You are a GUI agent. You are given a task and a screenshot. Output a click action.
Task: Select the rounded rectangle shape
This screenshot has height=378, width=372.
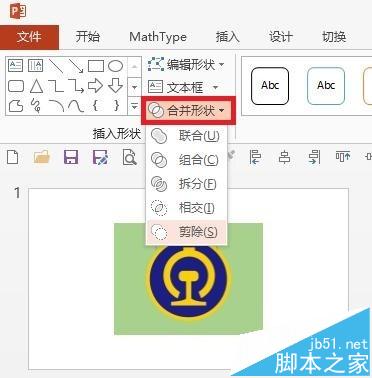(16, 86)
